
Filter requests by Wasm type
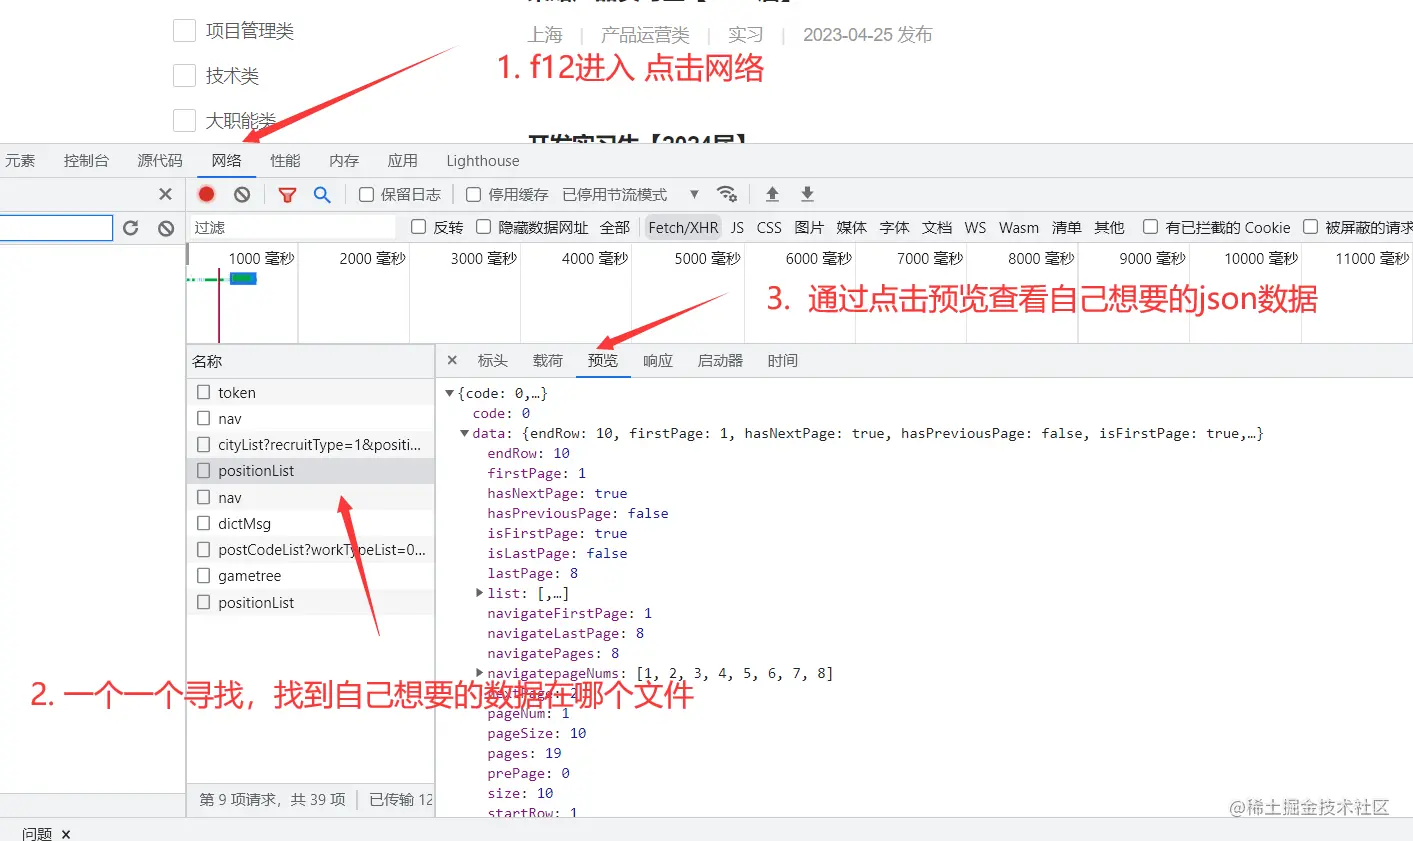click(1019, 227)
